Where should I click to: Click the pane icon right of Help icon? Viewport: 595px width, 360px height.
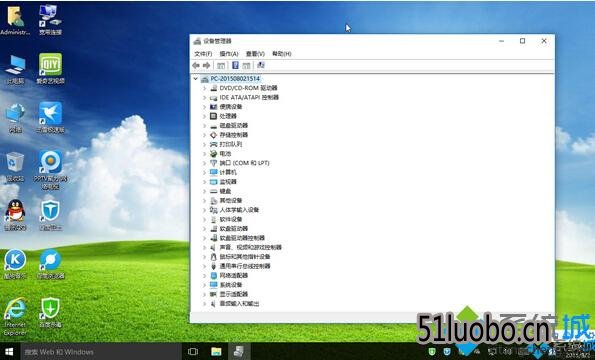click(247, 66)
